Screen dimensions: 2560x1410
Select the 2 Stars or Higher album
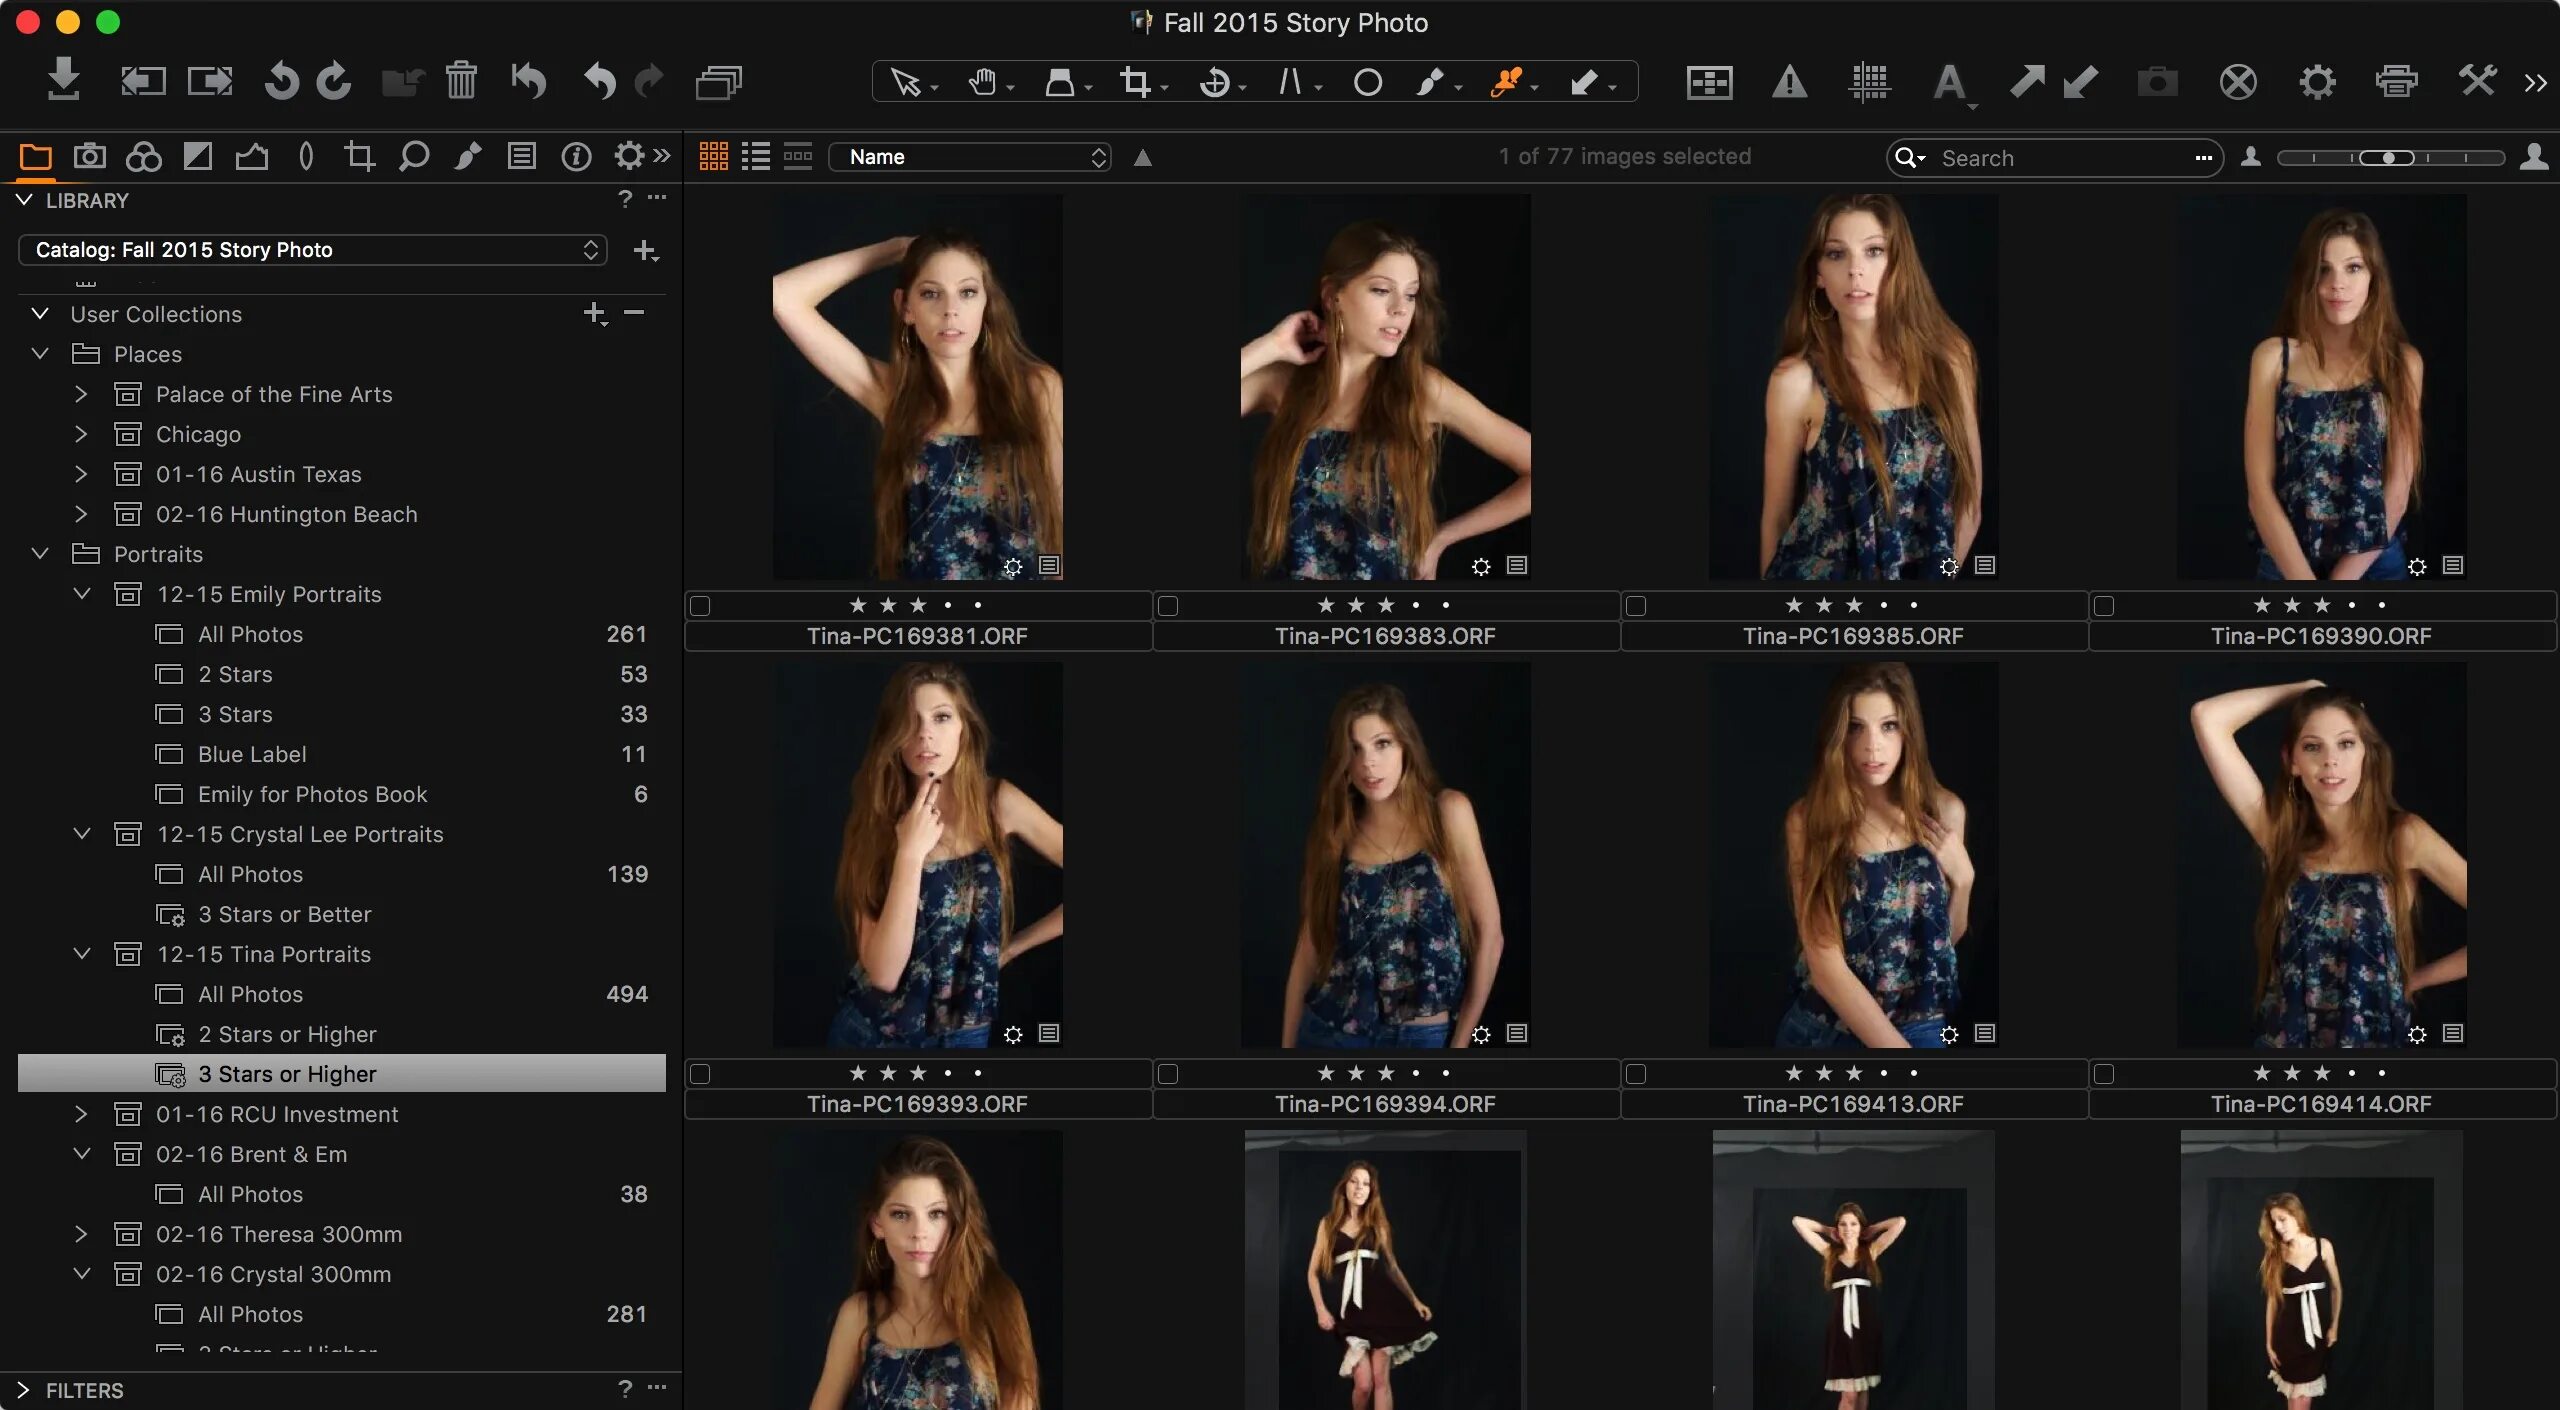[287, 1034]
